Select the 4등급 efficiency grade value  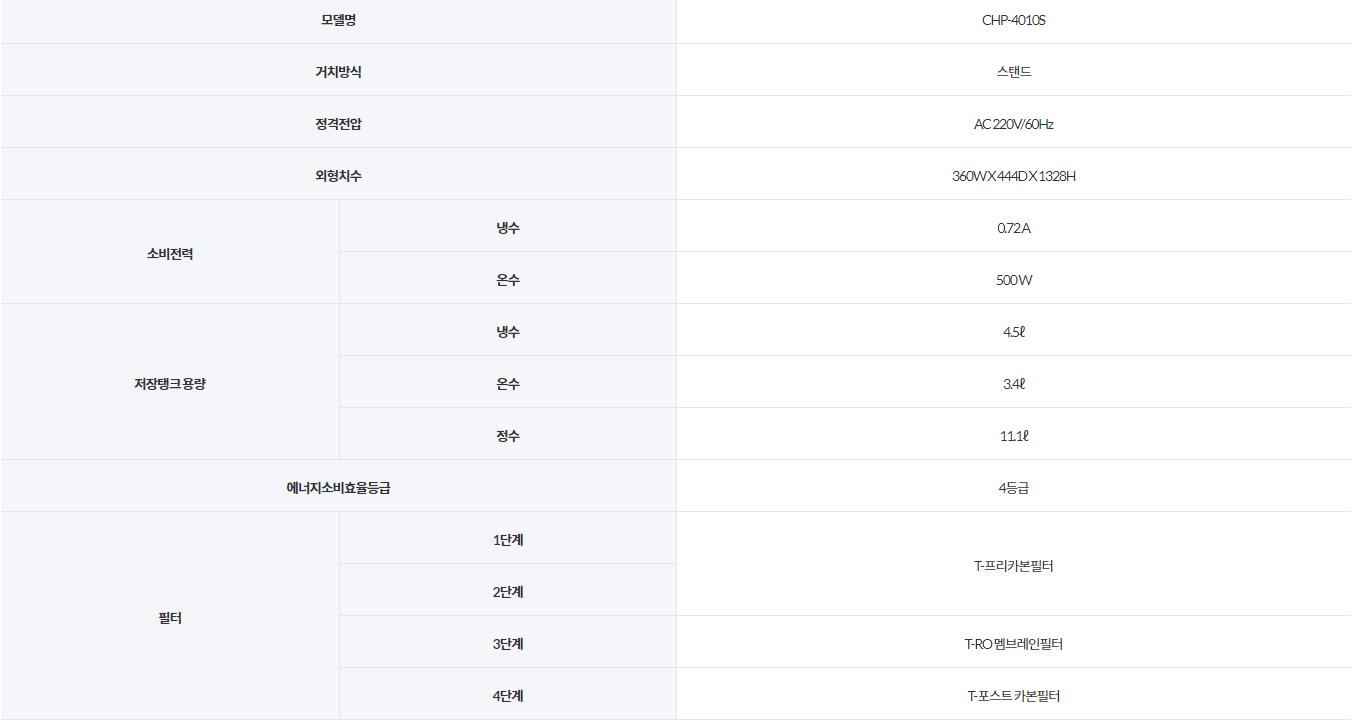point(1013,488)
